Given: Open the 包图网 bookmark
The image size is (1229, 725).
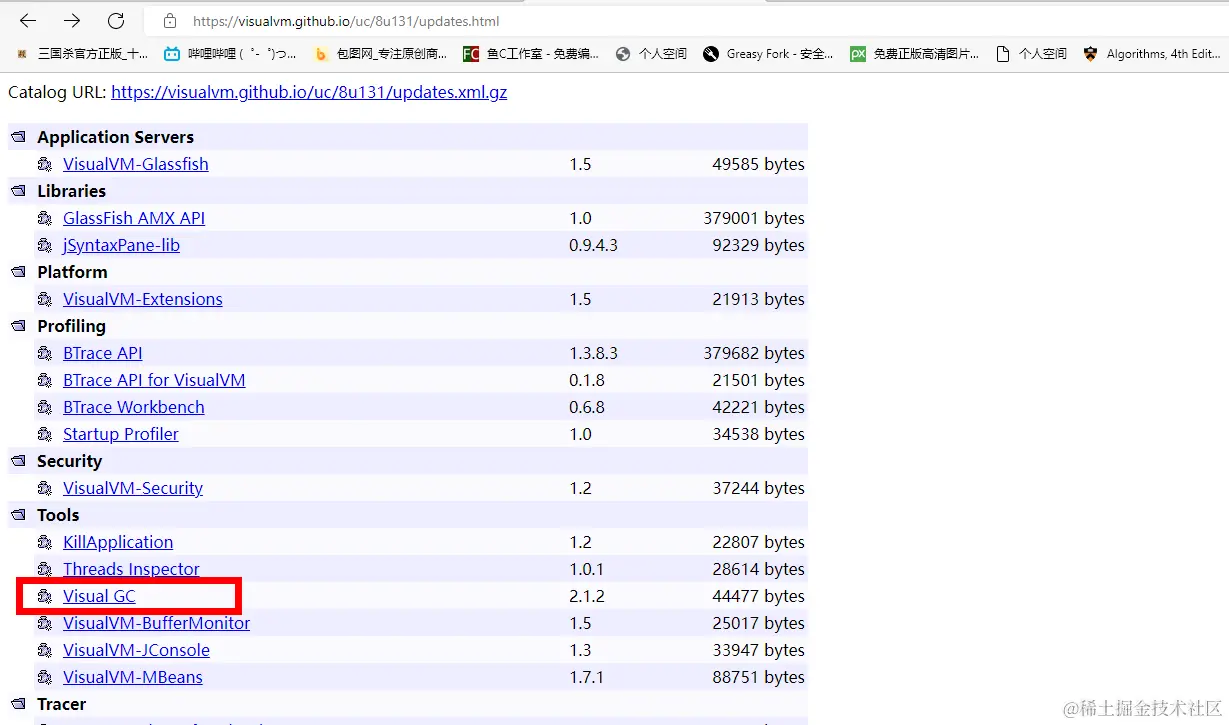Looking at the screenshot, I should coord(380,54).
